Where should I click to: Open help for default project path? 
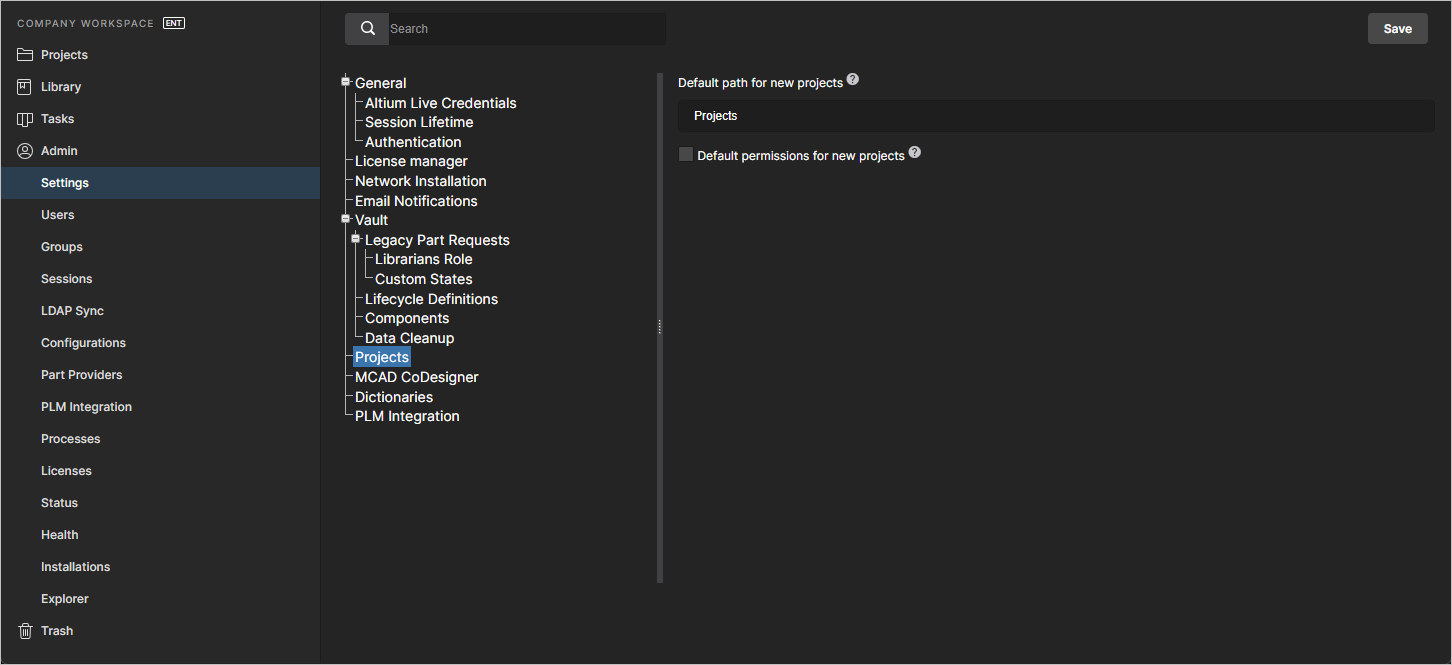pos(852,78)
